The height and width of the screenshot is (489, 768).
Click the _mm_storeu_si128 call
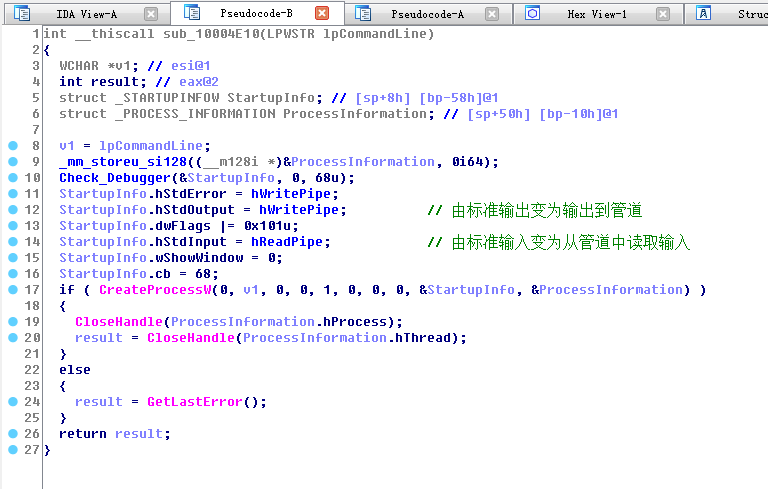[123, 162]
